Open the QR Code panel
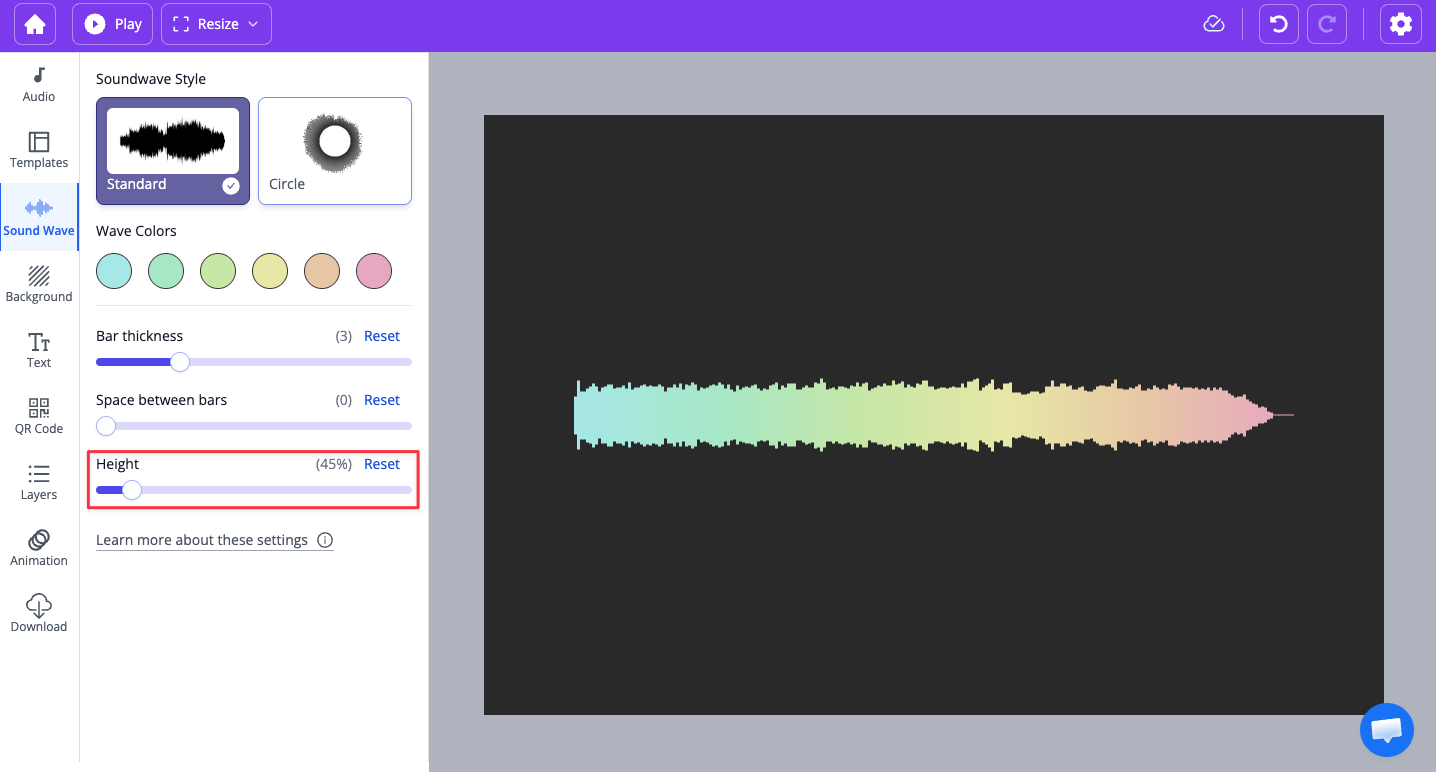 tap(39, 416)
